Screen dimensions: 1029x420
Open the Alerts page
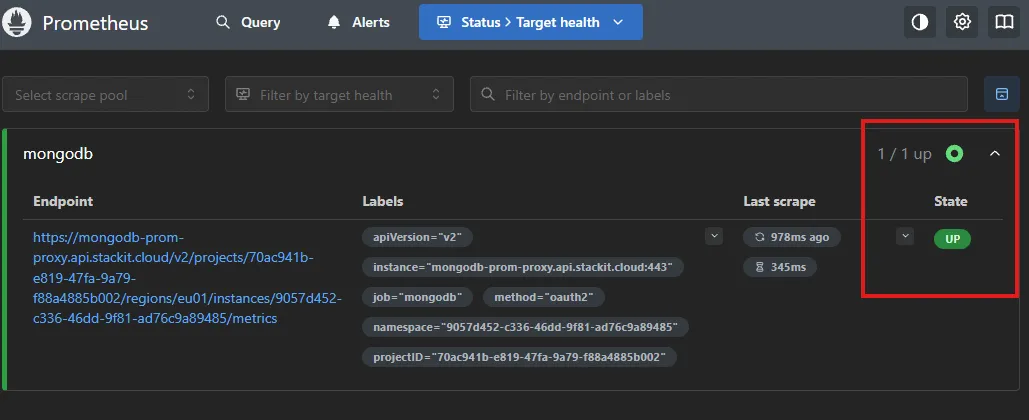click(x=358, y=23)
